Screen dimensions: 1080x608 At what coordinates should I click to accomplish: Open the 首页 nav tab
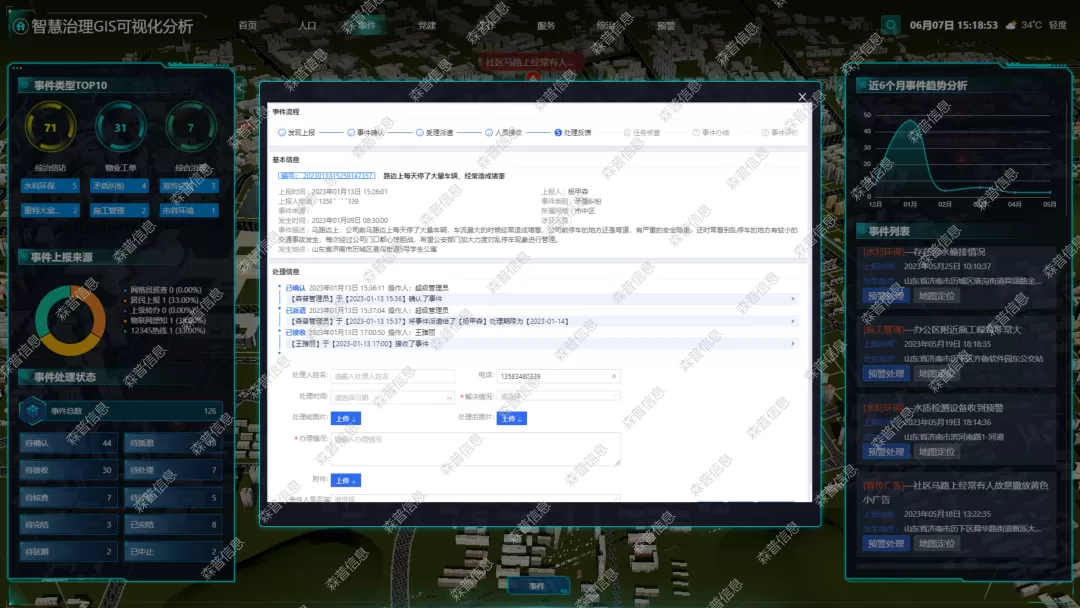tap(248, 25)
